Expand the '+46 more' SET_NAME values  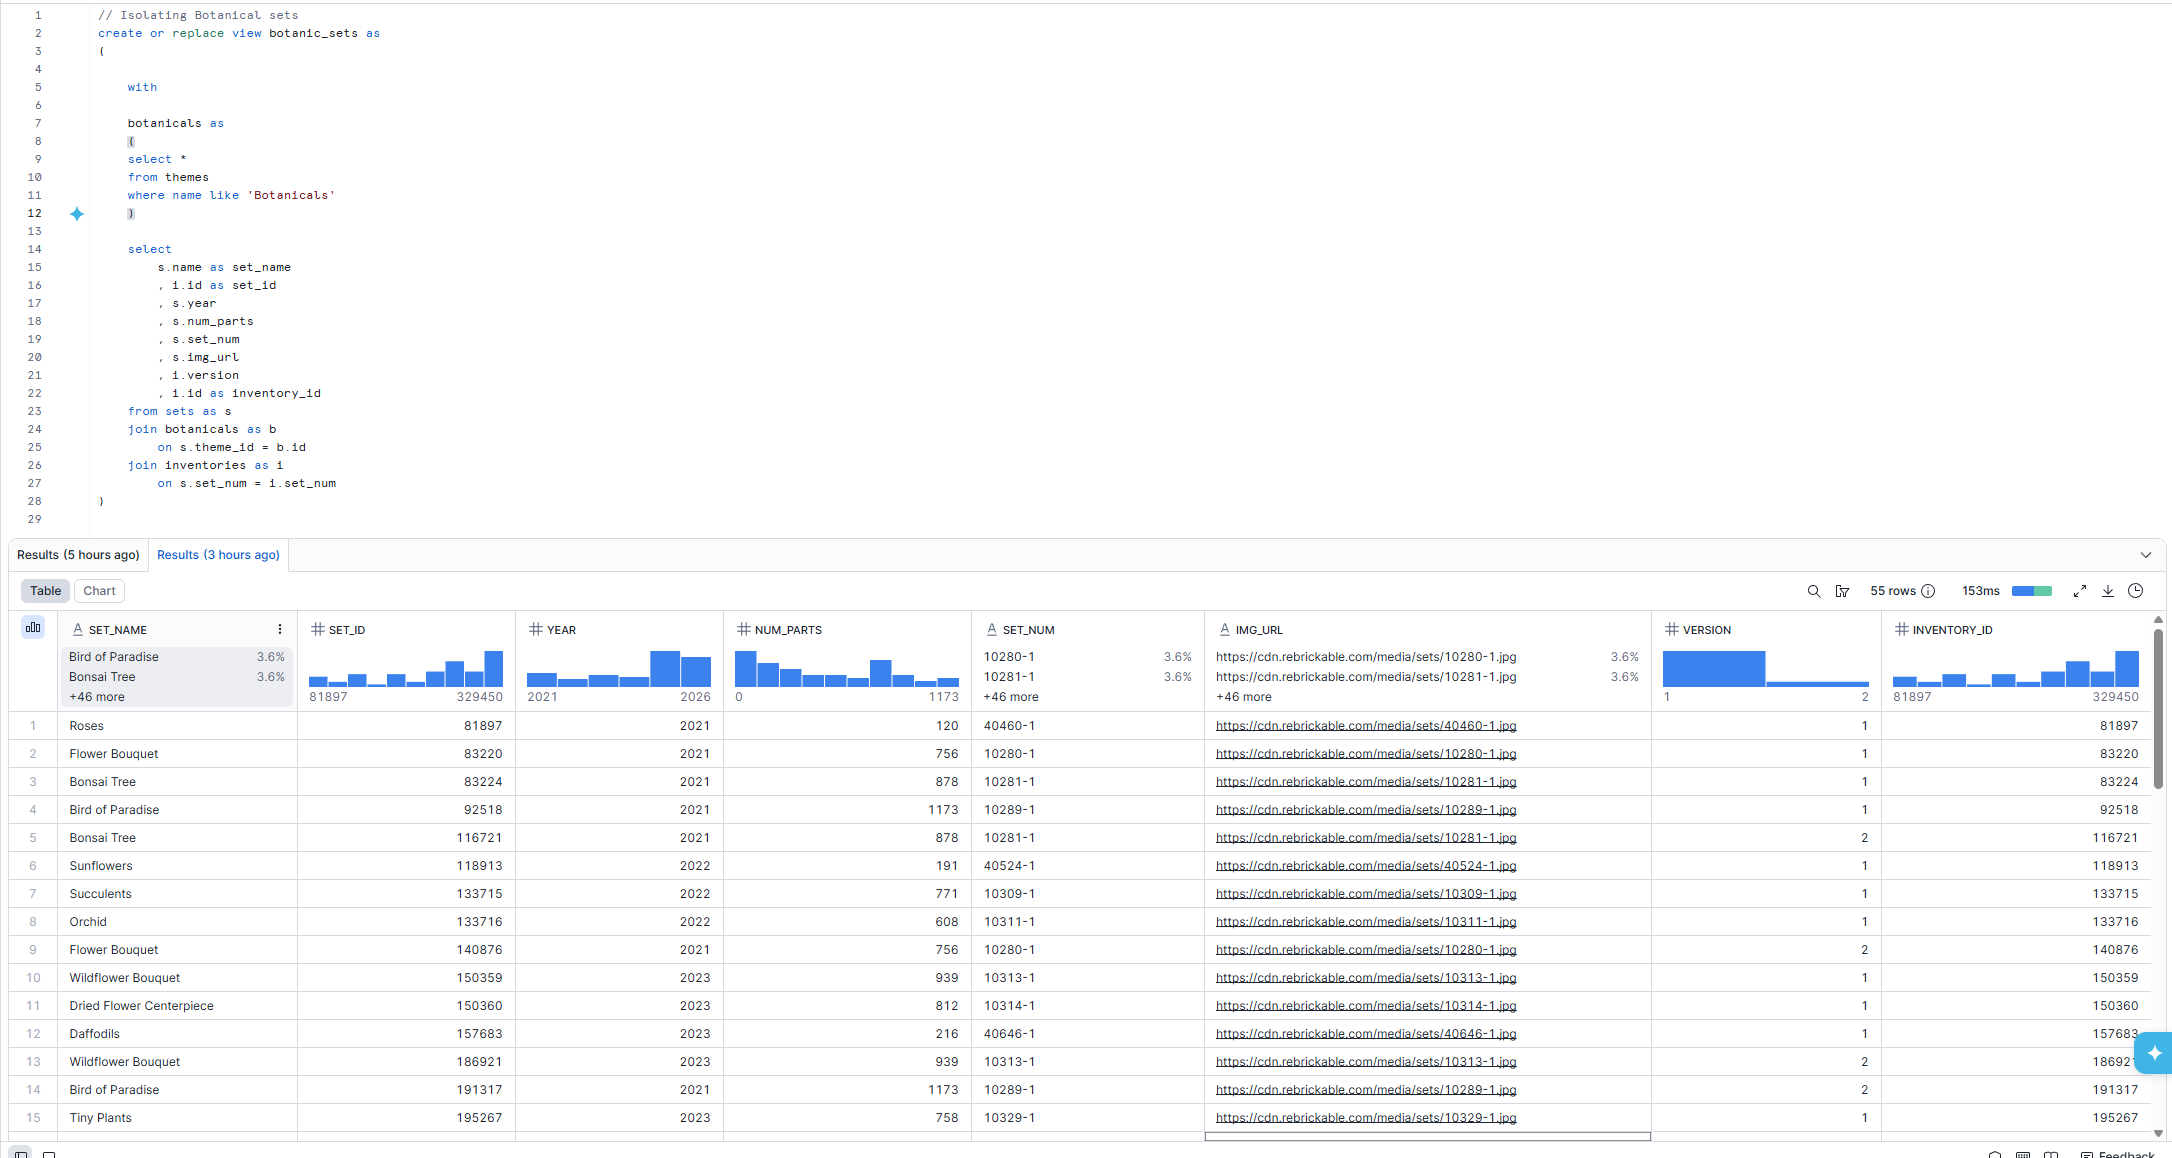[x=97, y=697]
